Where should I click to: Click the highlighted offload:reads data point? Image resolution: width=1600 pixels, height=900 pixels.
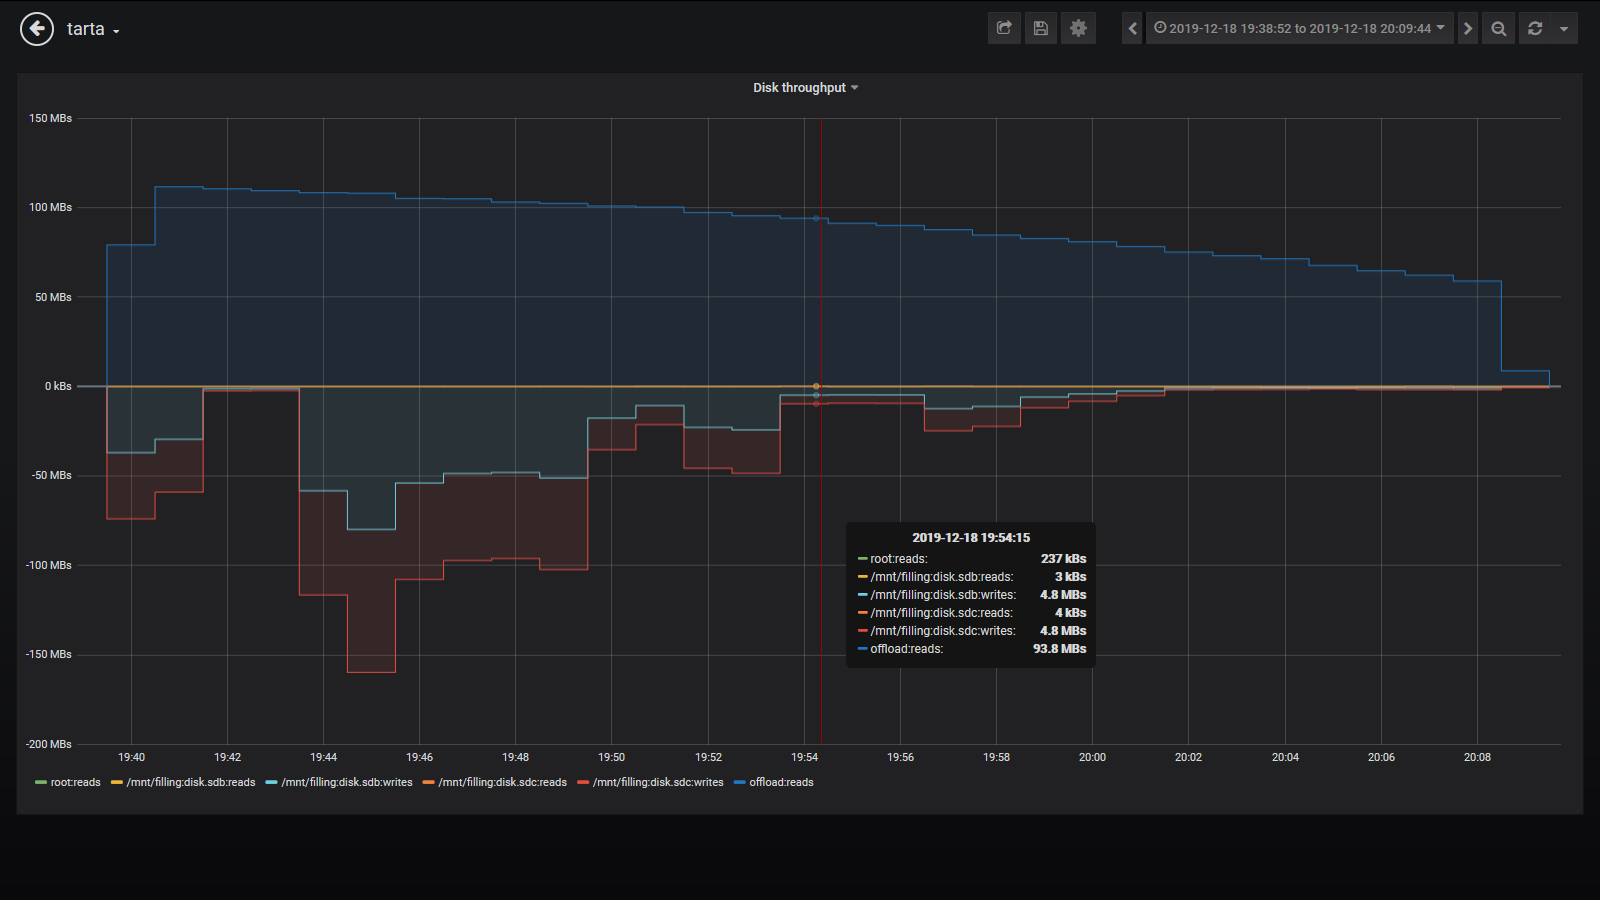816,218
